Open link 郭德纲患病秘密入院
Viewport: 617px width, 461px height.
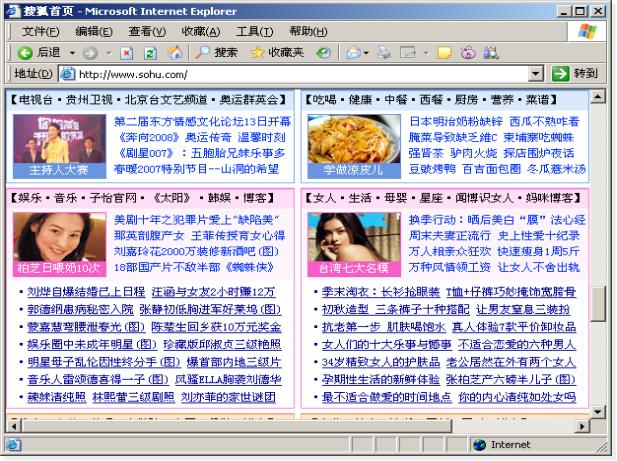click(x=80, y=309)
